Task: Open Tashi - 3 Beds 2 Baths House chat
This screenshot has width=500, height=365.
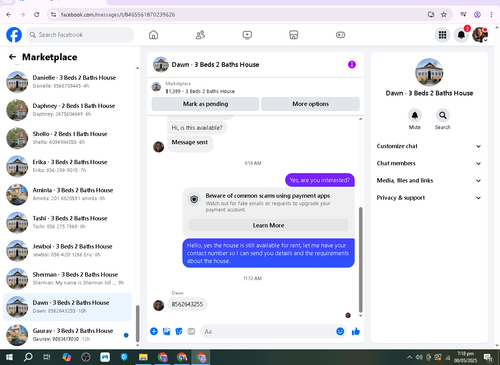Action: click(x=68, y=222)
